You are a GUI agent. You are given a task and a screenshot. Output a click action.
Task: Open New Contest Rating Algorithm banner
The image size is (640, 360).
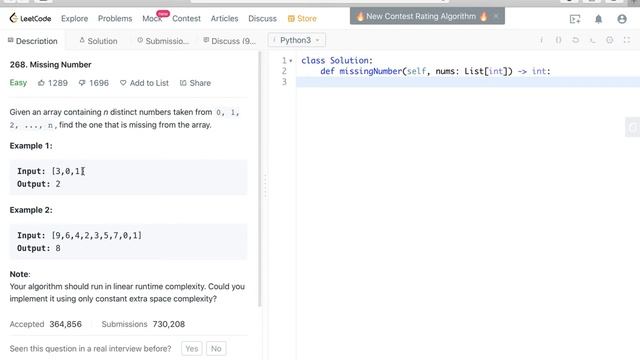tap(421, 16)
